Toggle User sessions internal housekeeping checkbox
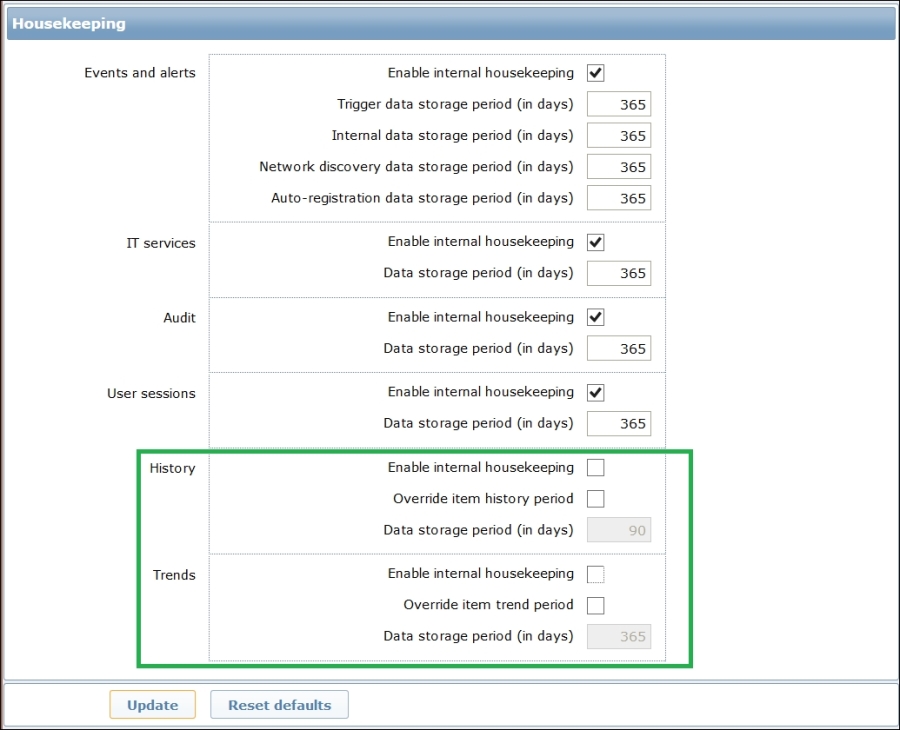Screen dimensions: 900x730 pos(596,392)
